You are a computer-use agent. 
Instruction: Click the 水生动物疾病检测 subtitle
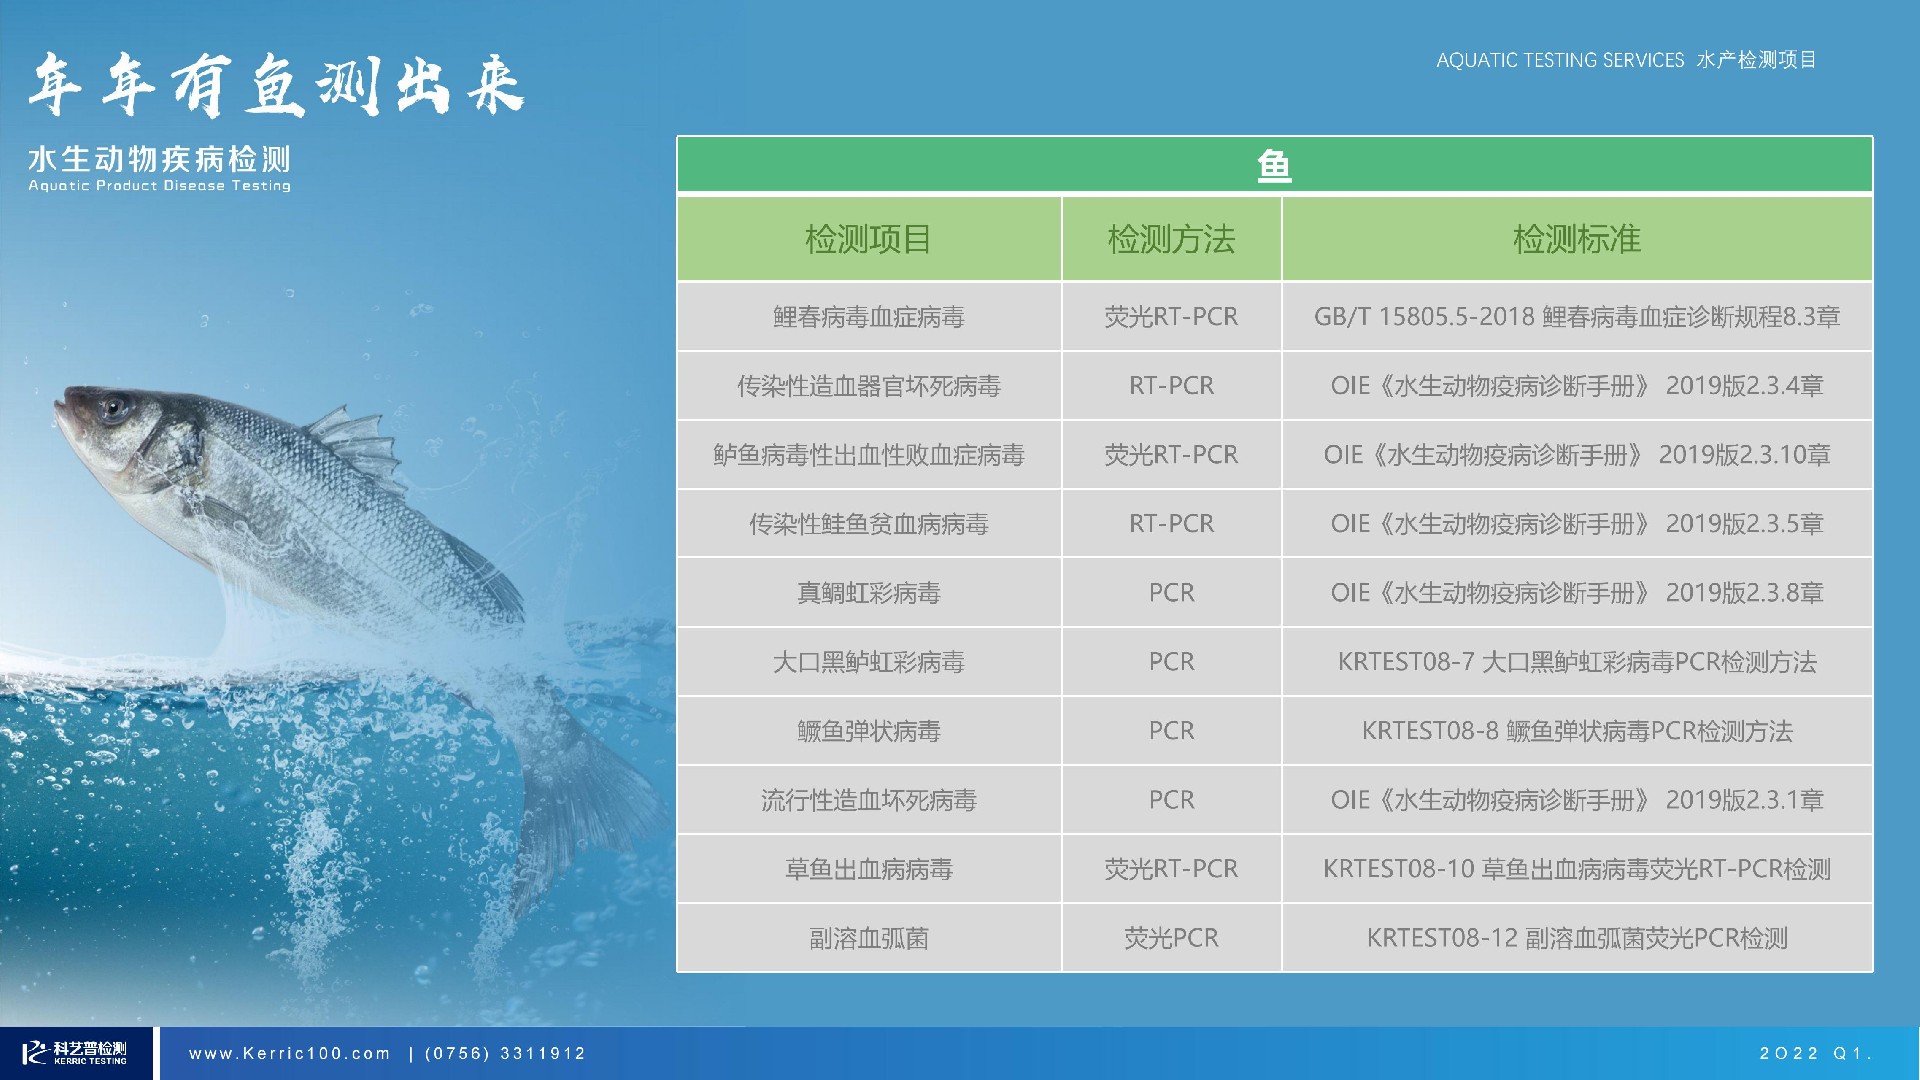(x=160, y=159)
